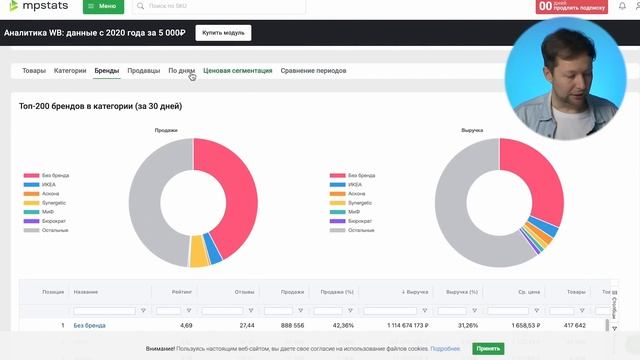Open filter funnel for Отзывы column
This screenshot has width=640, height=360.
(251, 311)
